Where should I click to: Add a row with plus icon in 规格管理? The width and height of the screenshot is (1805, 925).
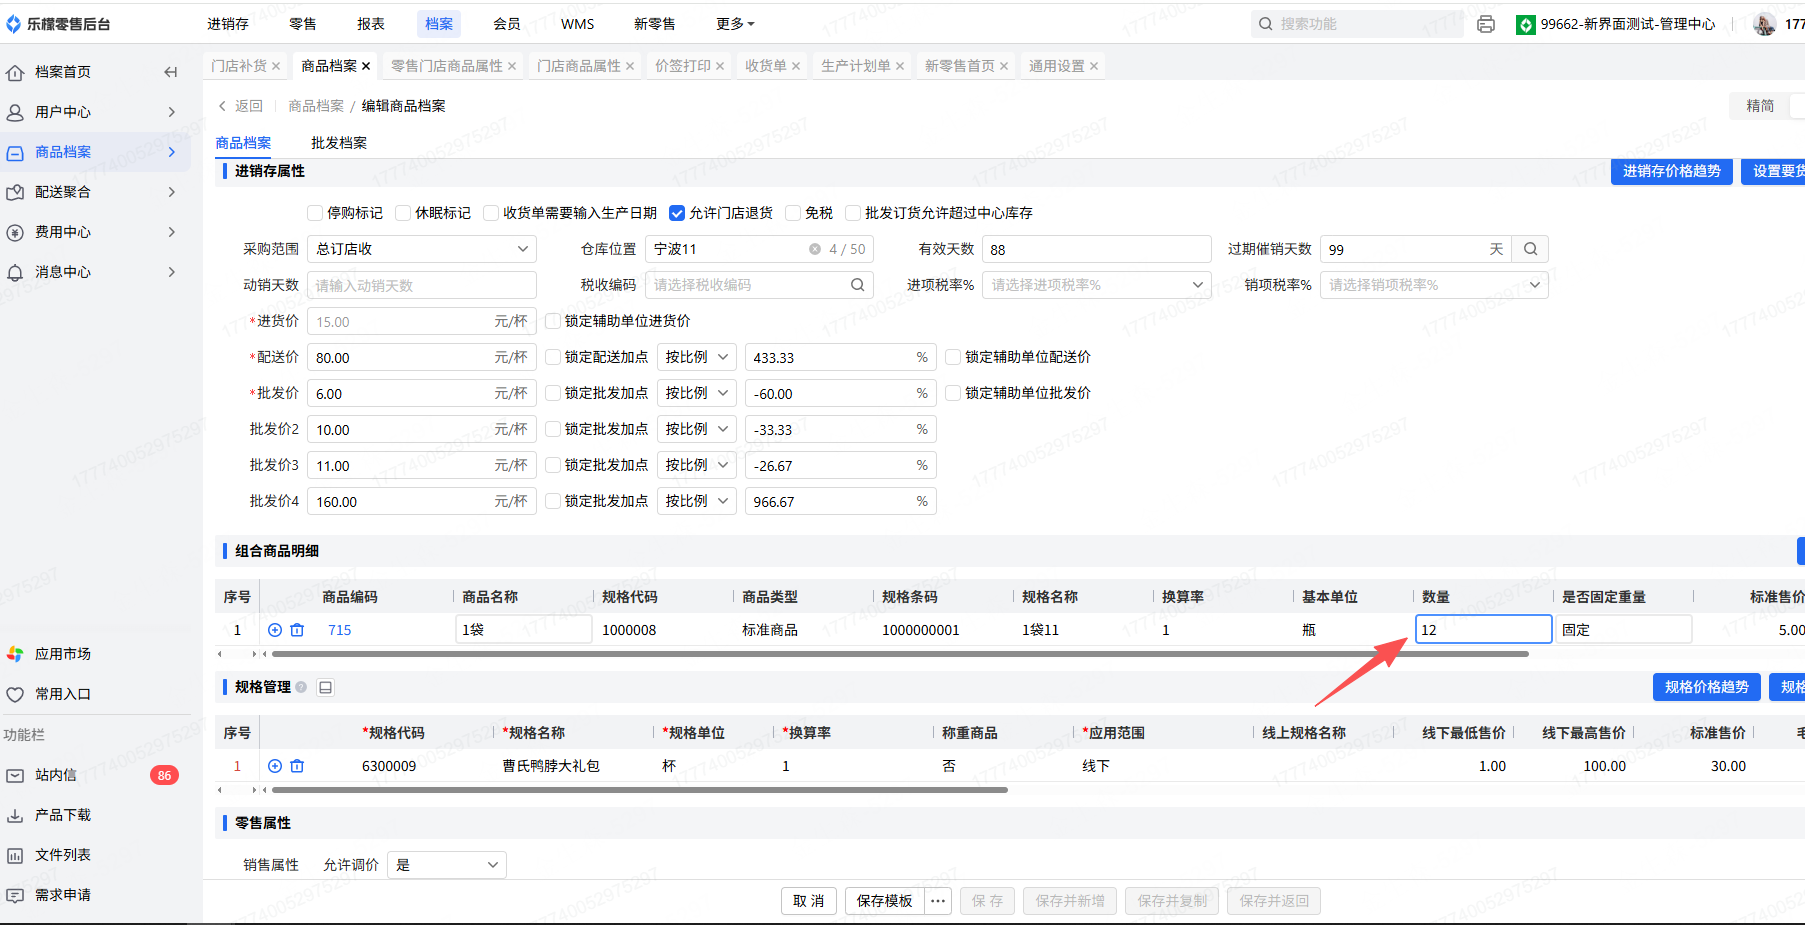click(275, 766)
